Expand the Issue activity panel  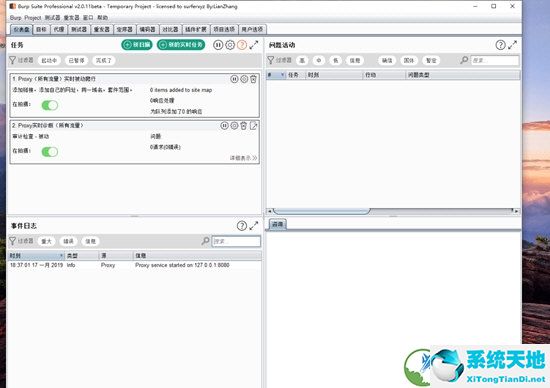coord(512,45)
